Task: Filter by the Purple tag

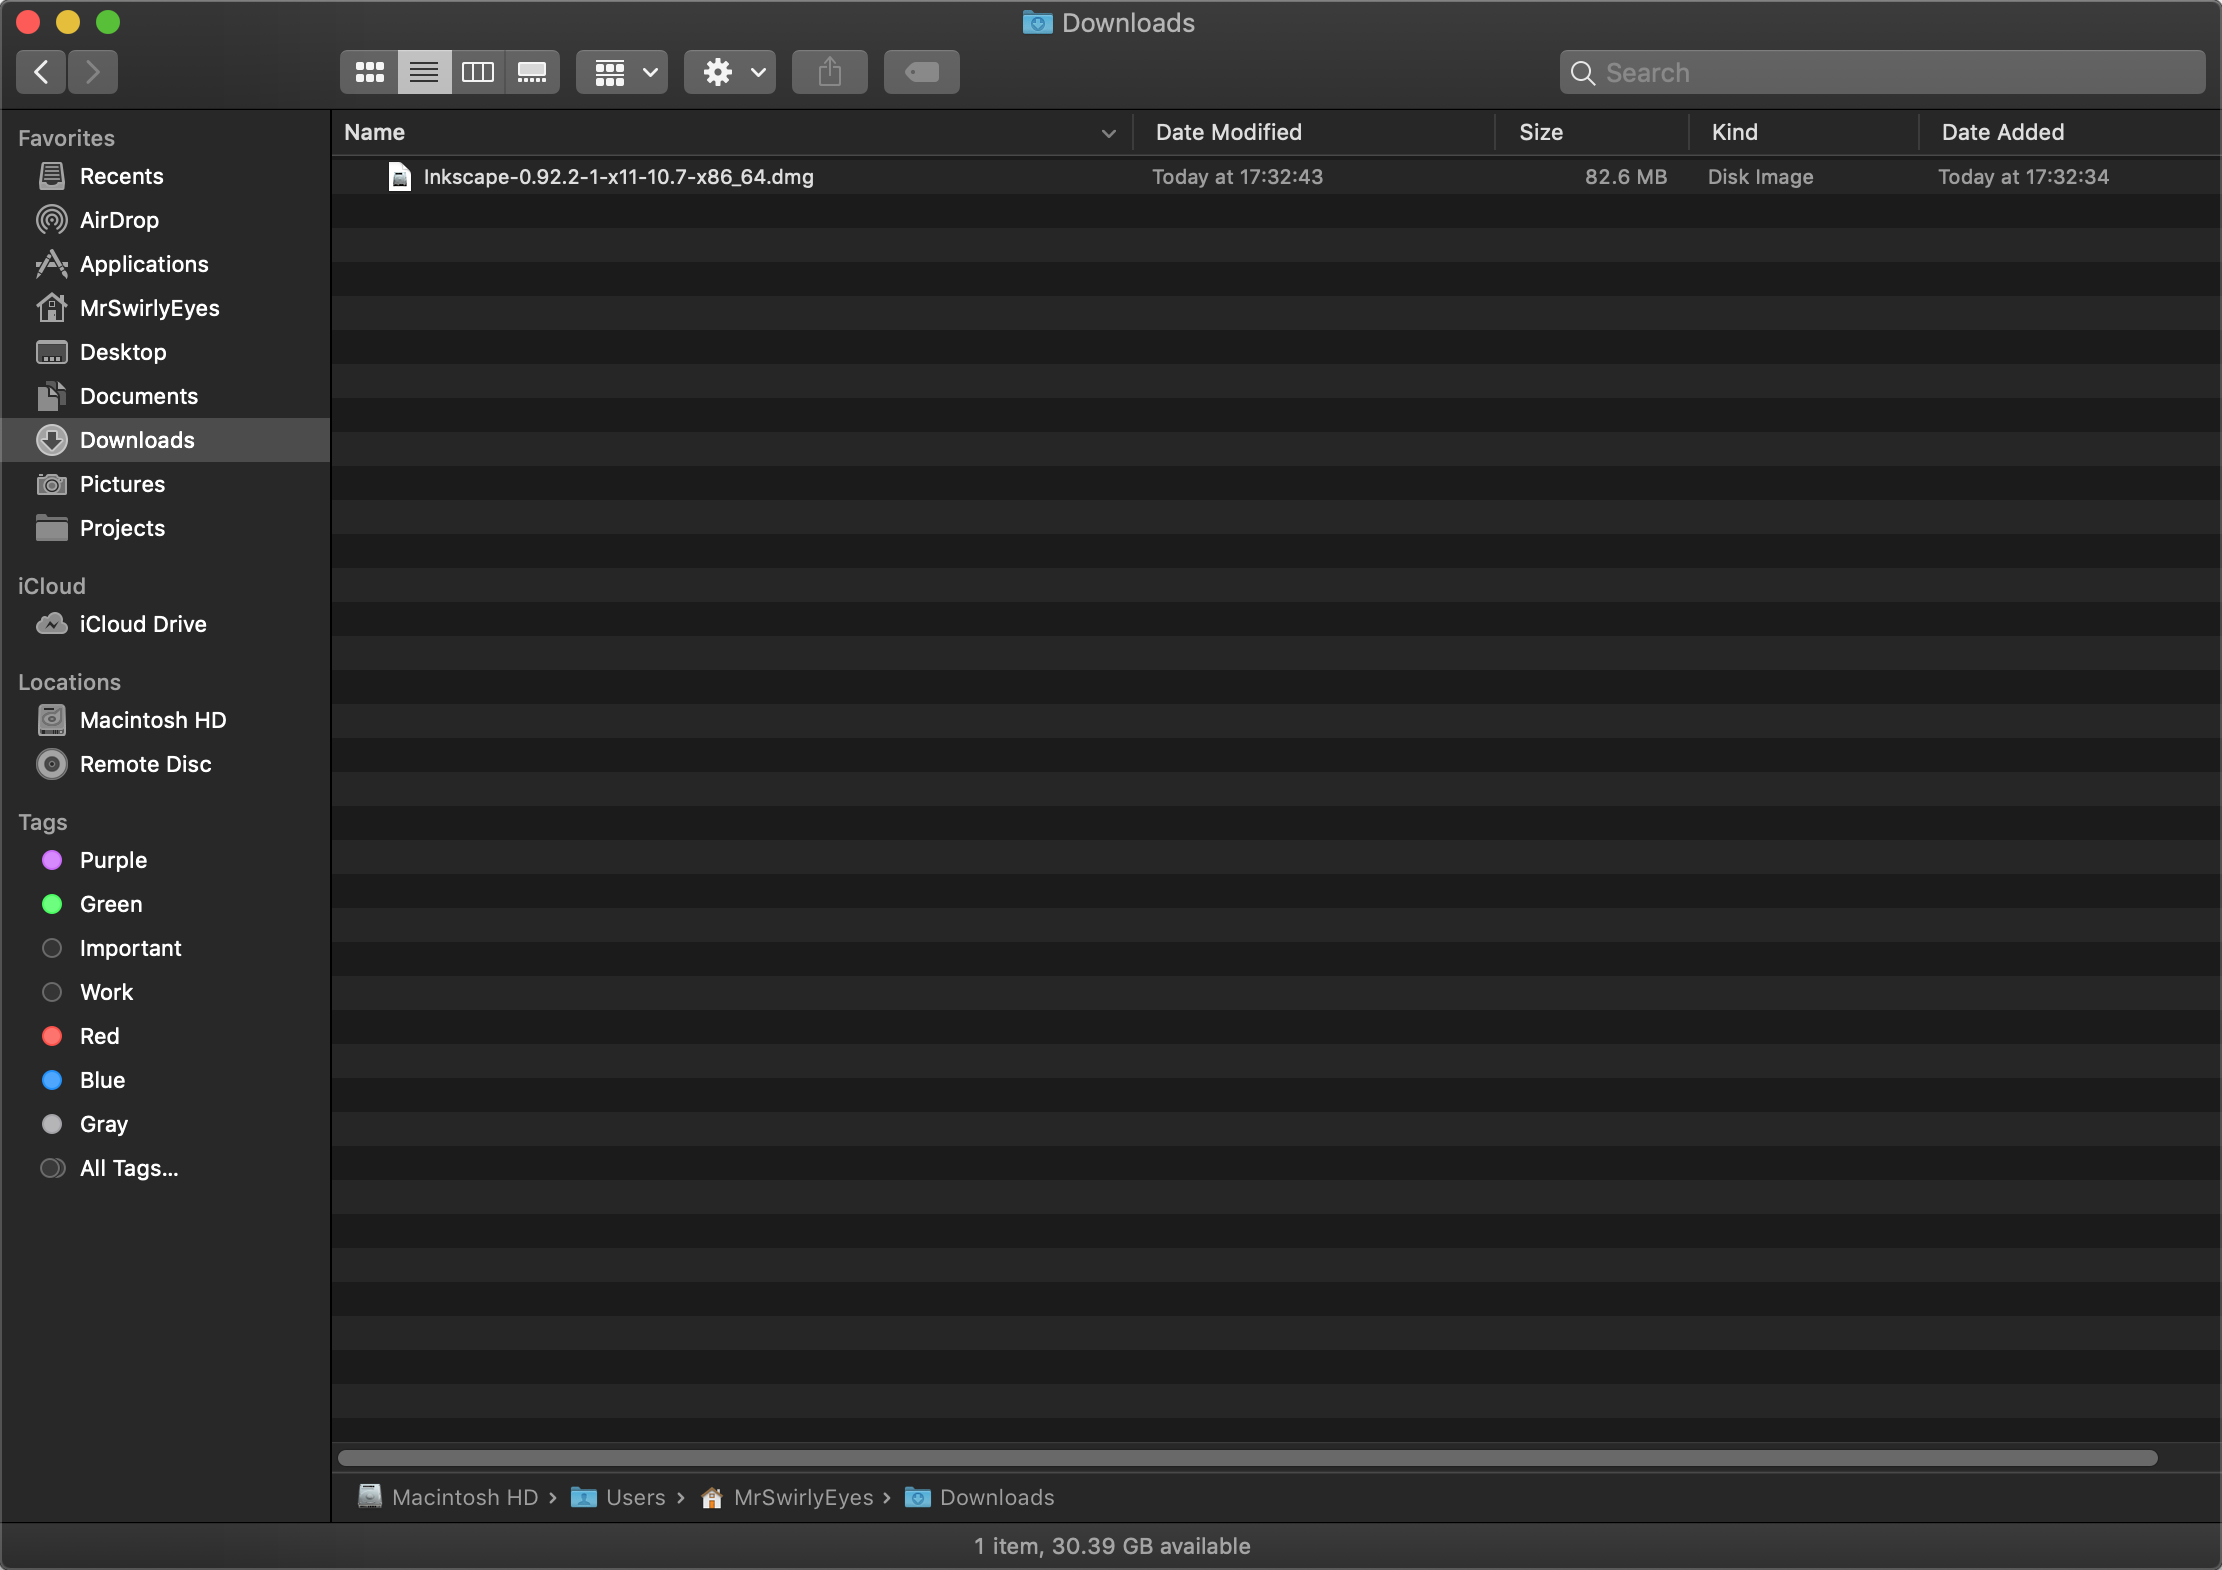Action: (113, 860)
